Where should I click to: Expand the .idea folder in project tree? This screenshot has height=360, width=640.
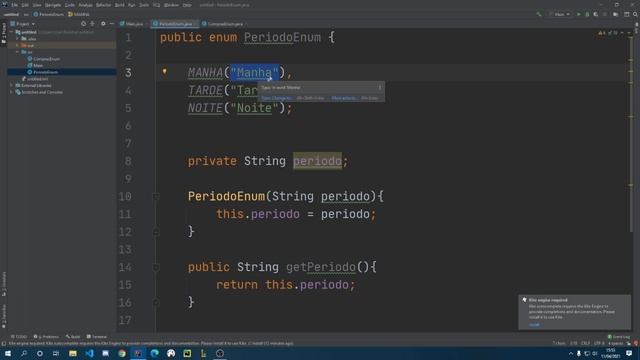[x=17, y=38]
